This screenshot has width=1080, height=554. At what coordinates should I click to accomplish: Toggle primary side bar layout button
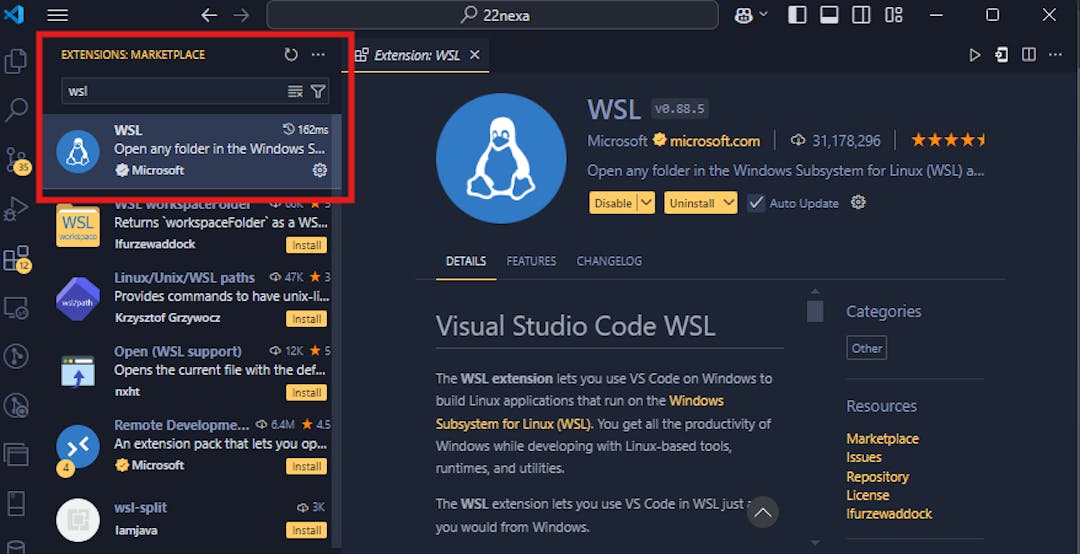click(x=797, y=15)
